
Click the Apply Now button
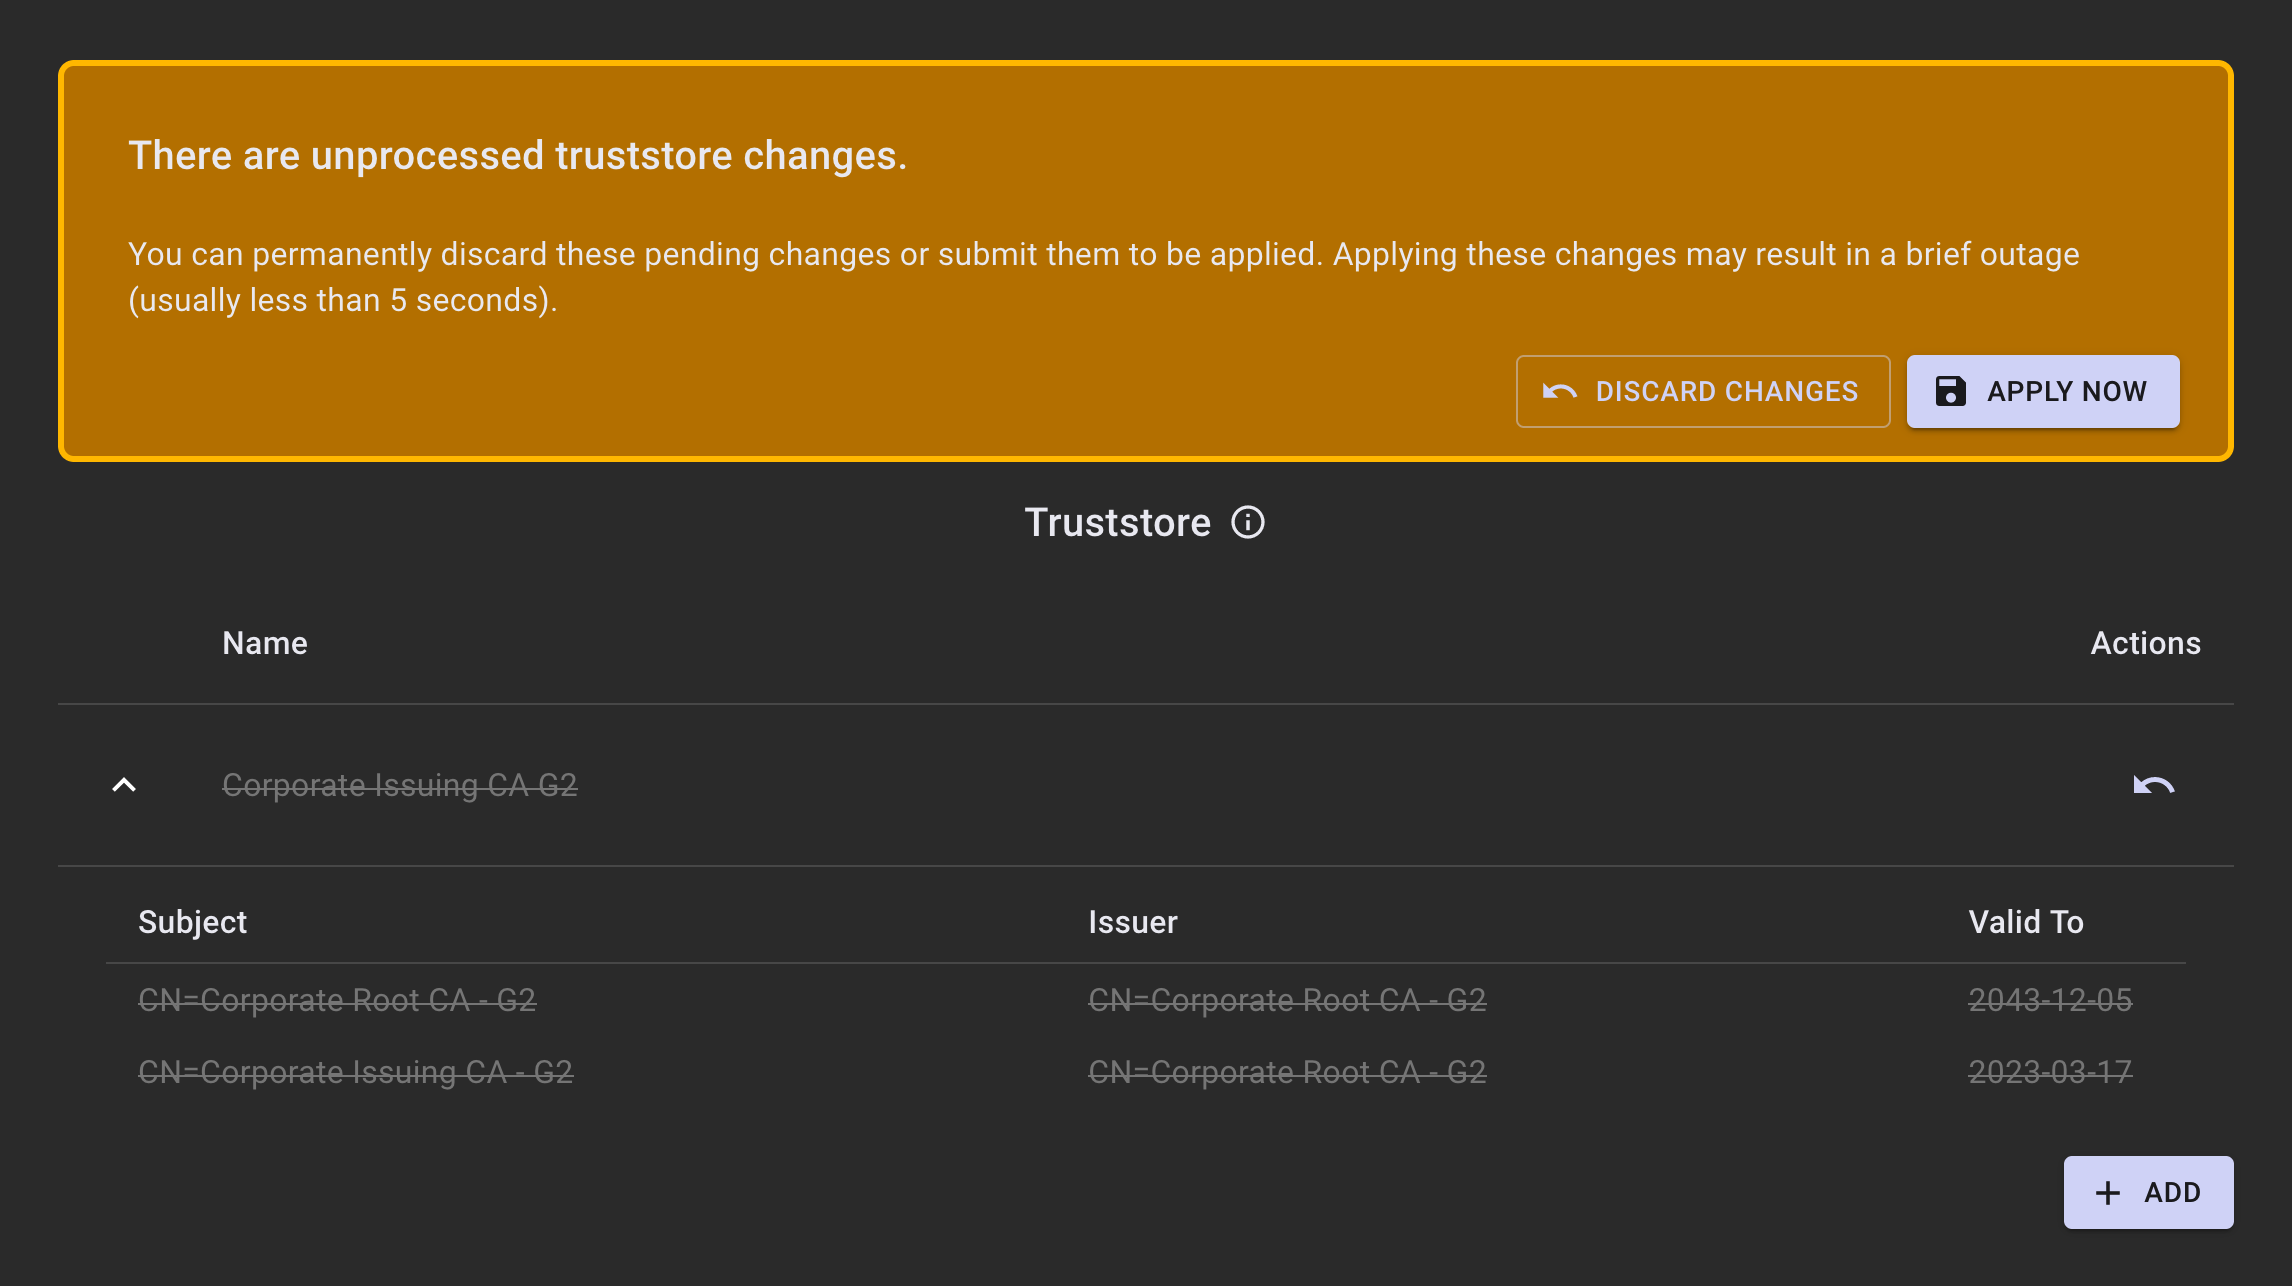(2042, 391)
